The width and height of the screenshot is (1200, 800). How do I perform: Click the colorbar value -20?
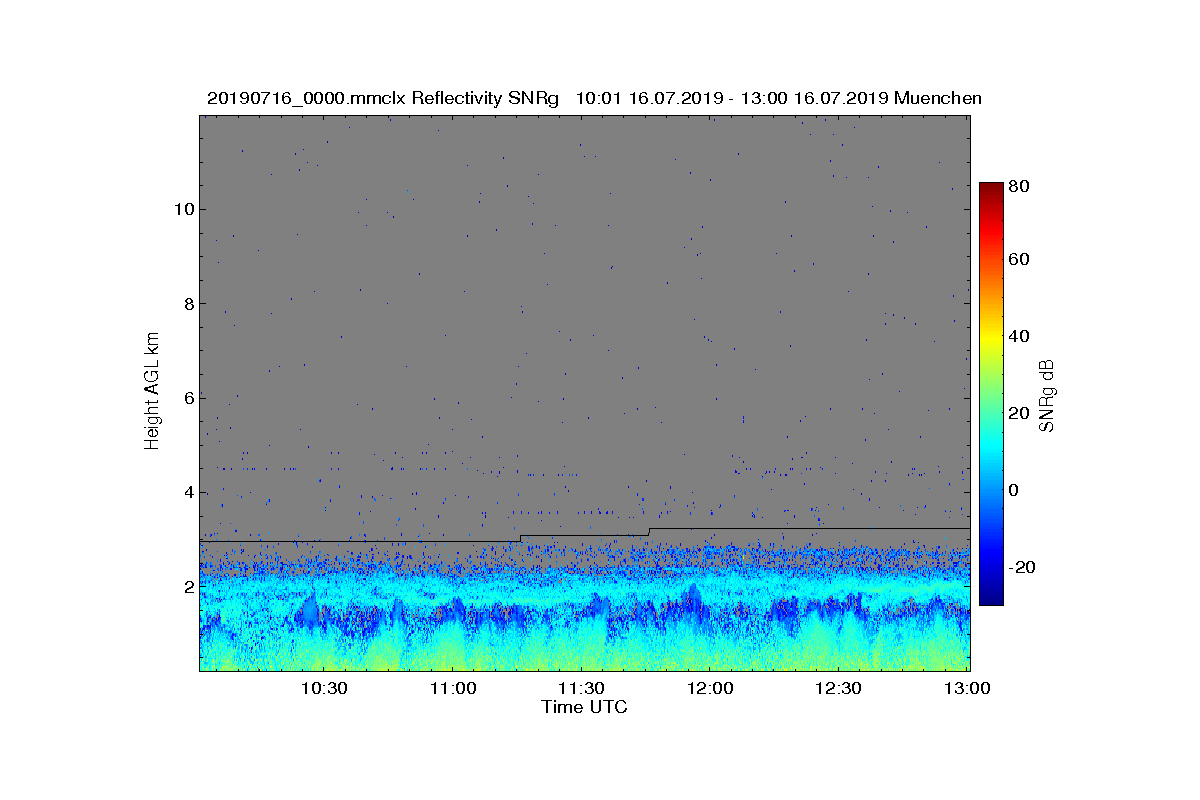1023,567
